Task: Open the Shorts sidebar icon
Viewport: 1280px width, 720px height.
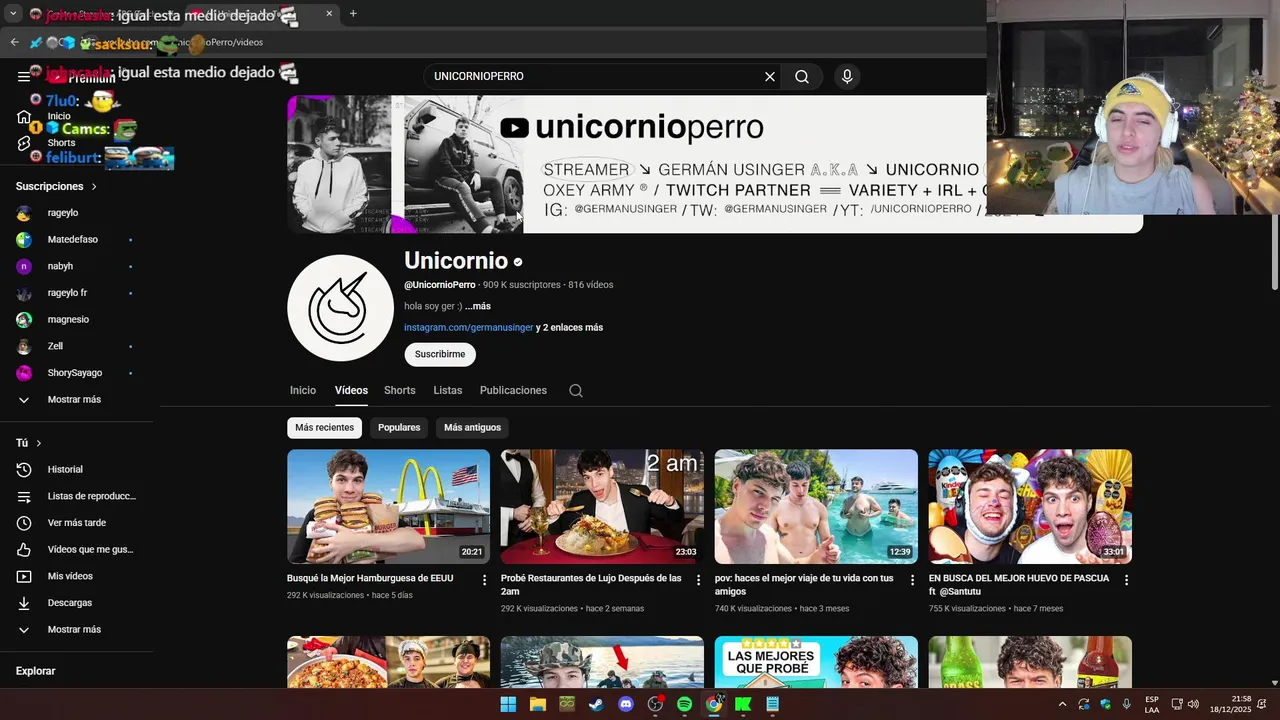Action: [x=24, y=143]
